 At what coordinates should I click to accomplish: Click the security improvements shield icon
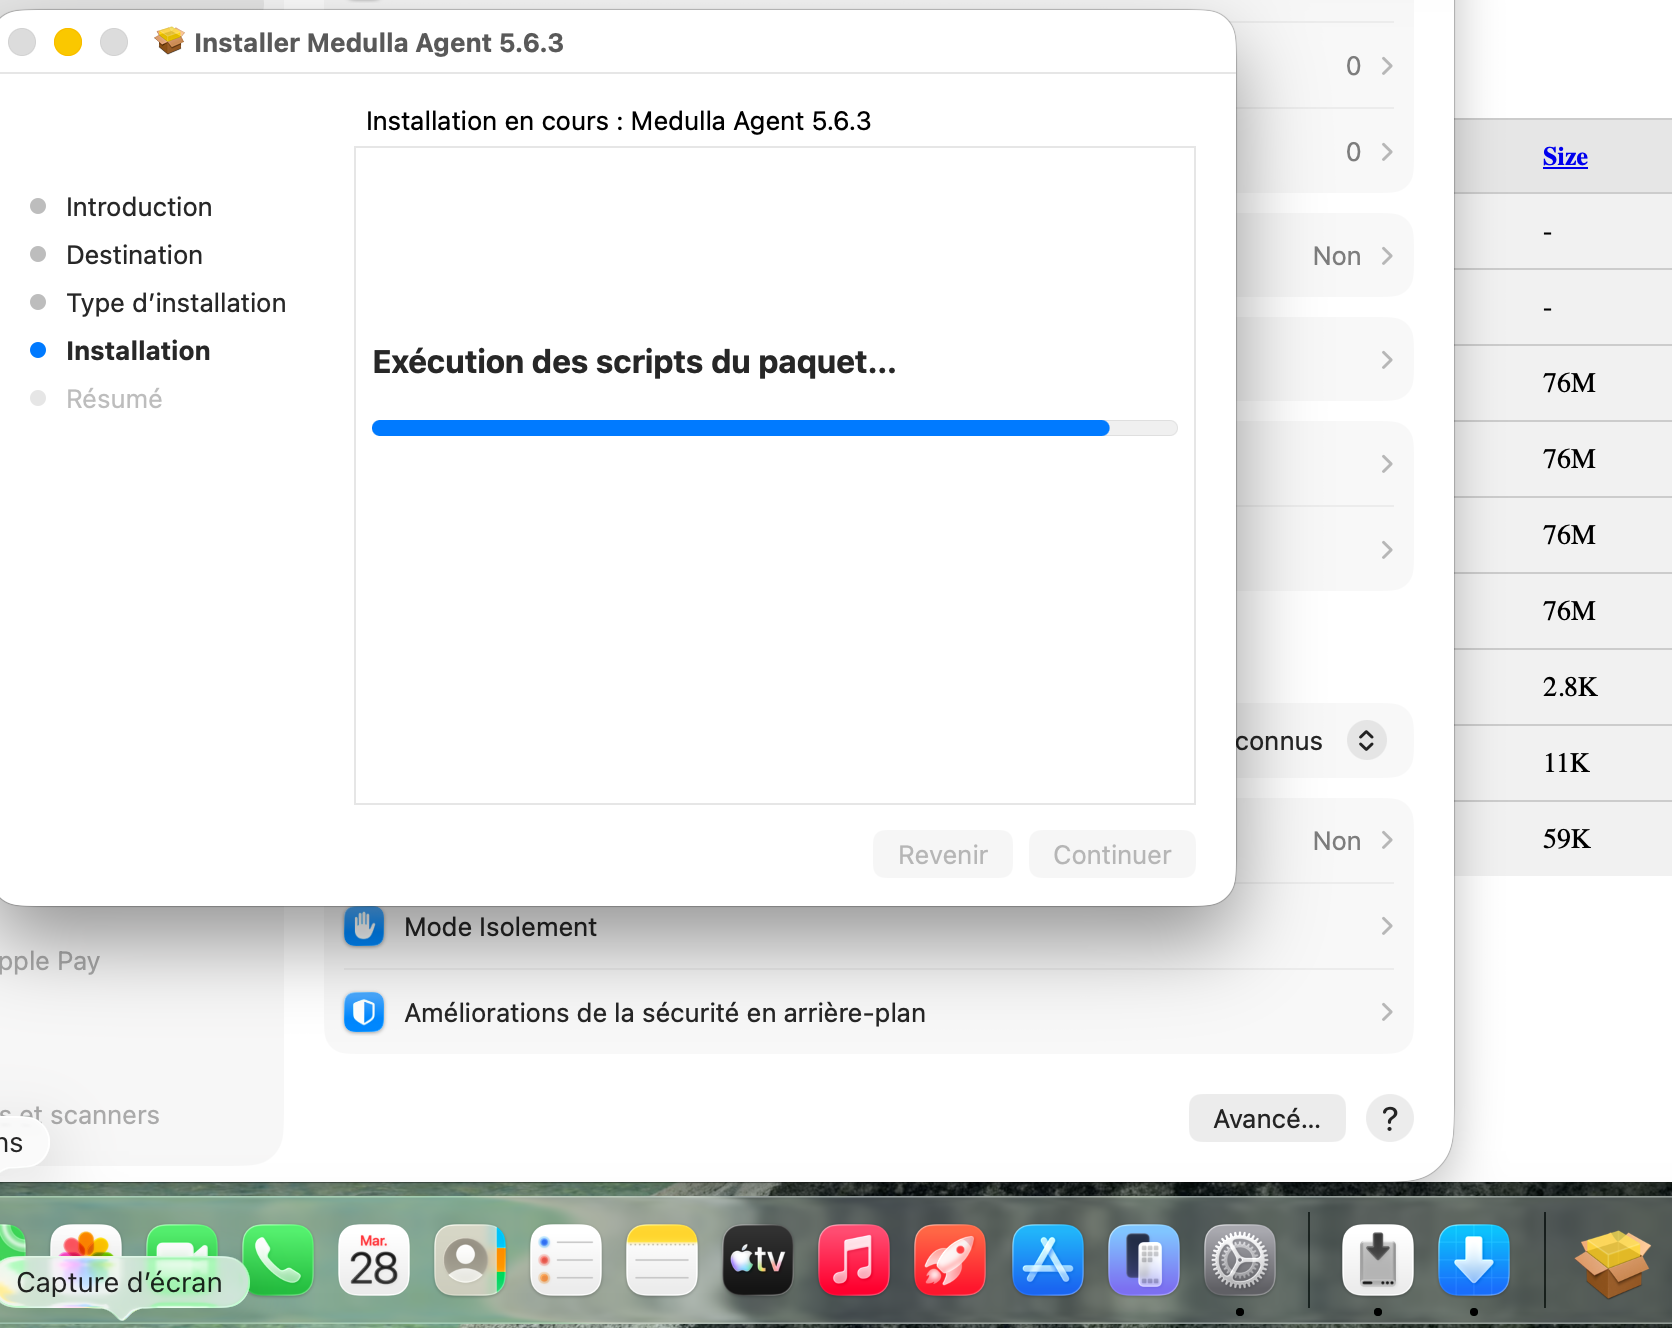point(364,1012)
